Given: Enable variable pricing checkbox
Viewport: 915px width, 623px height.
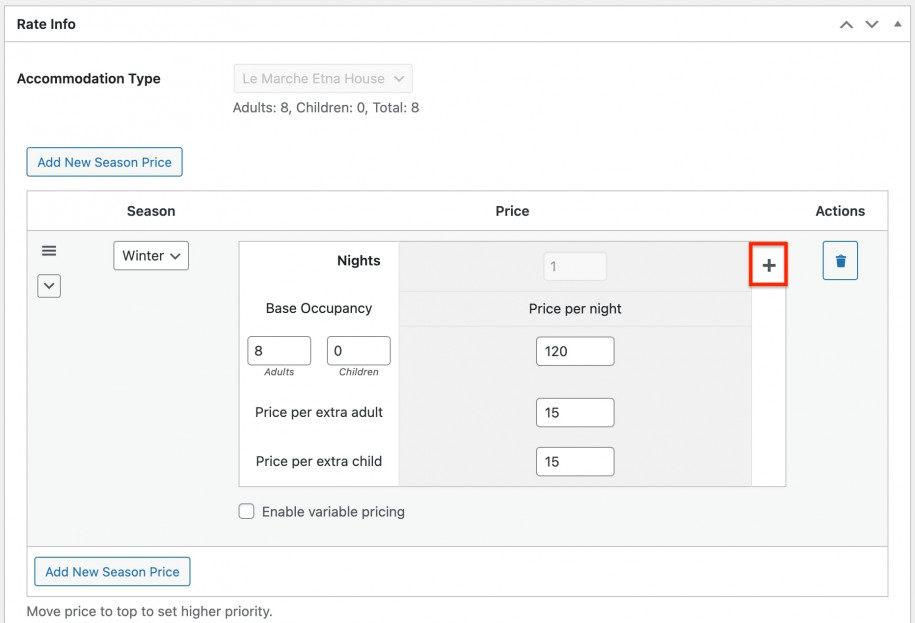Looking at the screenshot, I should pyautogui.click(x=247, y=511).
